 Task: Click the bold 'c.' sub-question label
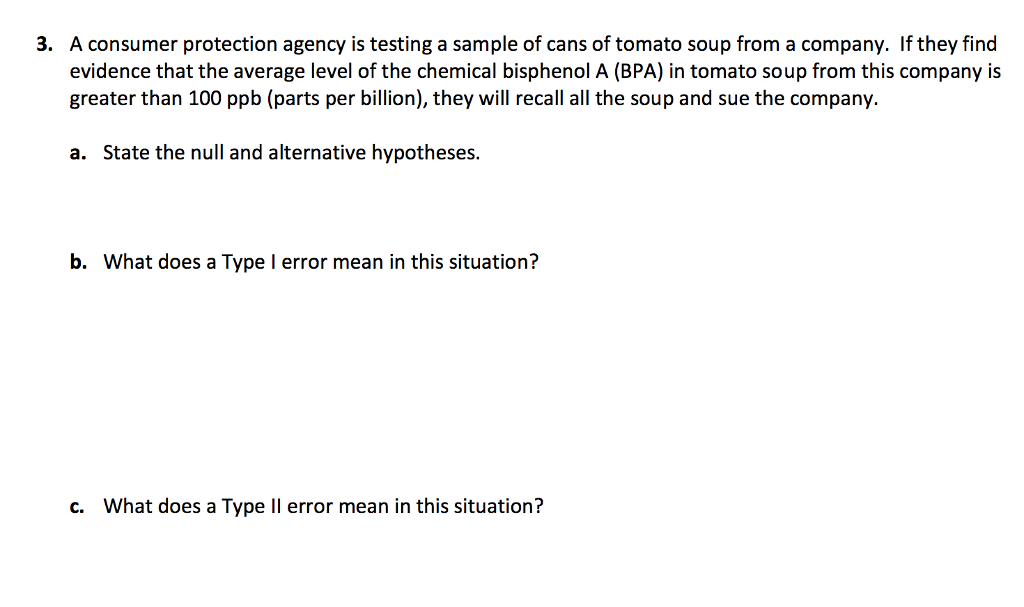77,506
